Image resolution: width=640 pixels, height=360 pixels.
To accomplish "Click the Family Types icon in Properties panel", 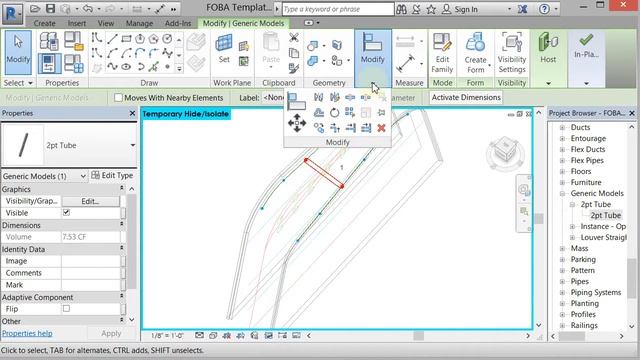I will pyautogui.click(x=74, y=64).
